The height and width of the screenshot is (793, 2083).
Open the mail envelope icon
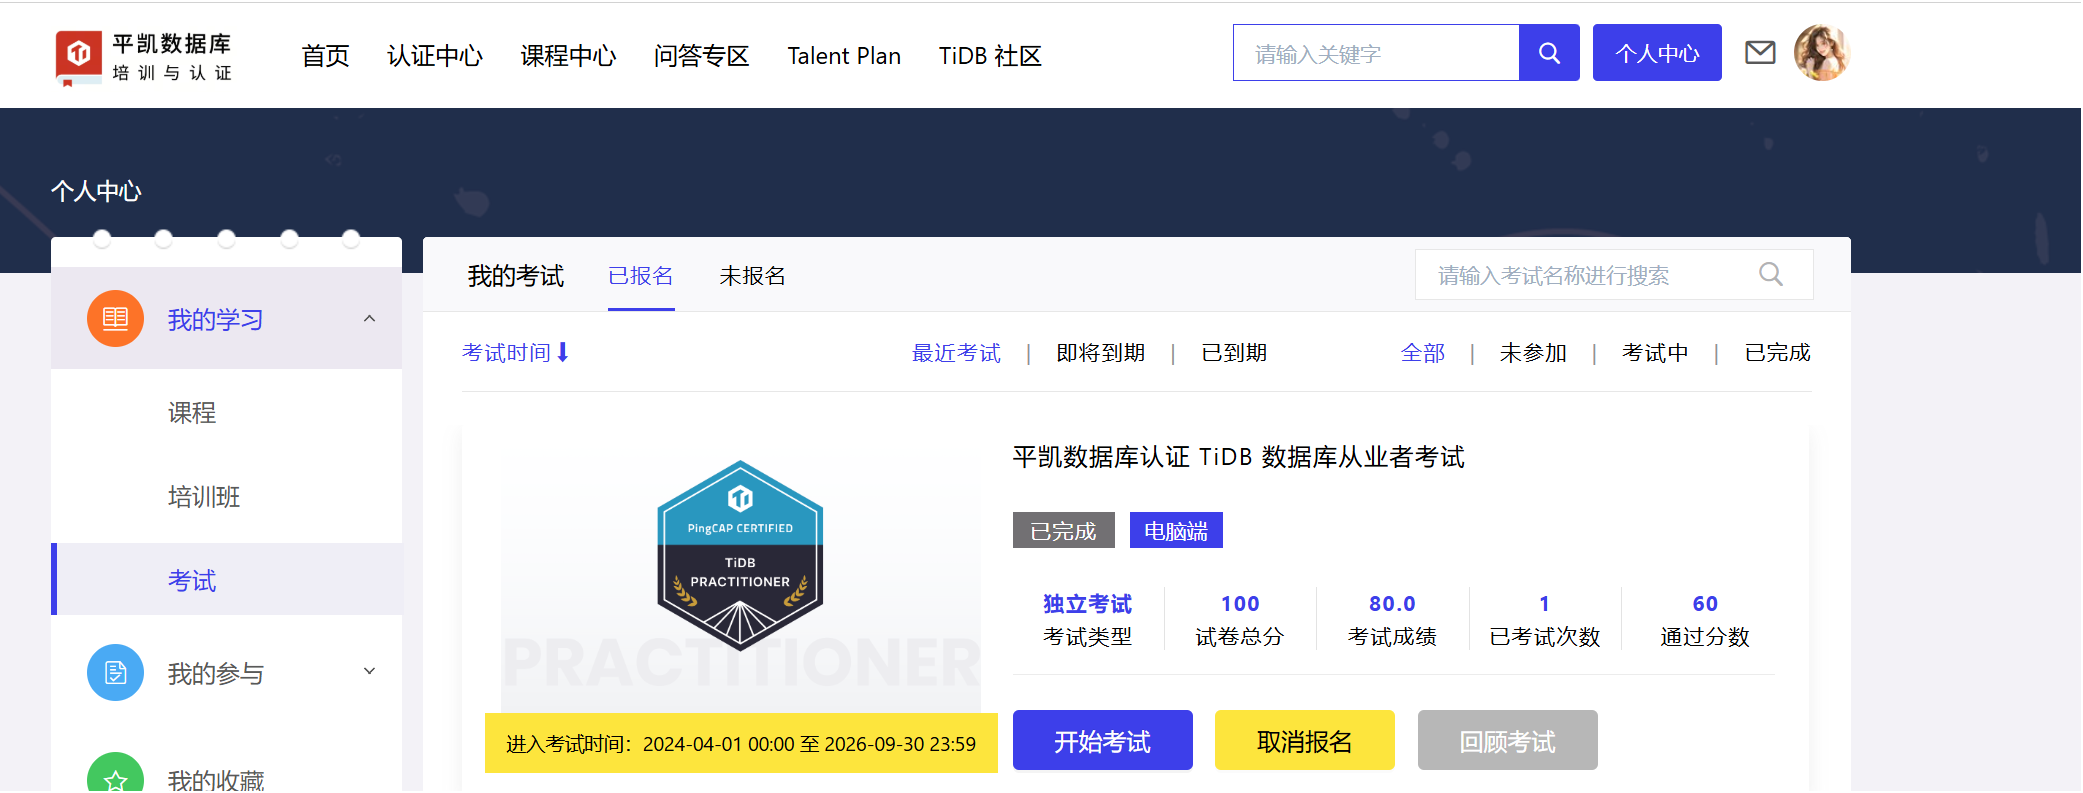[1760, 52]
